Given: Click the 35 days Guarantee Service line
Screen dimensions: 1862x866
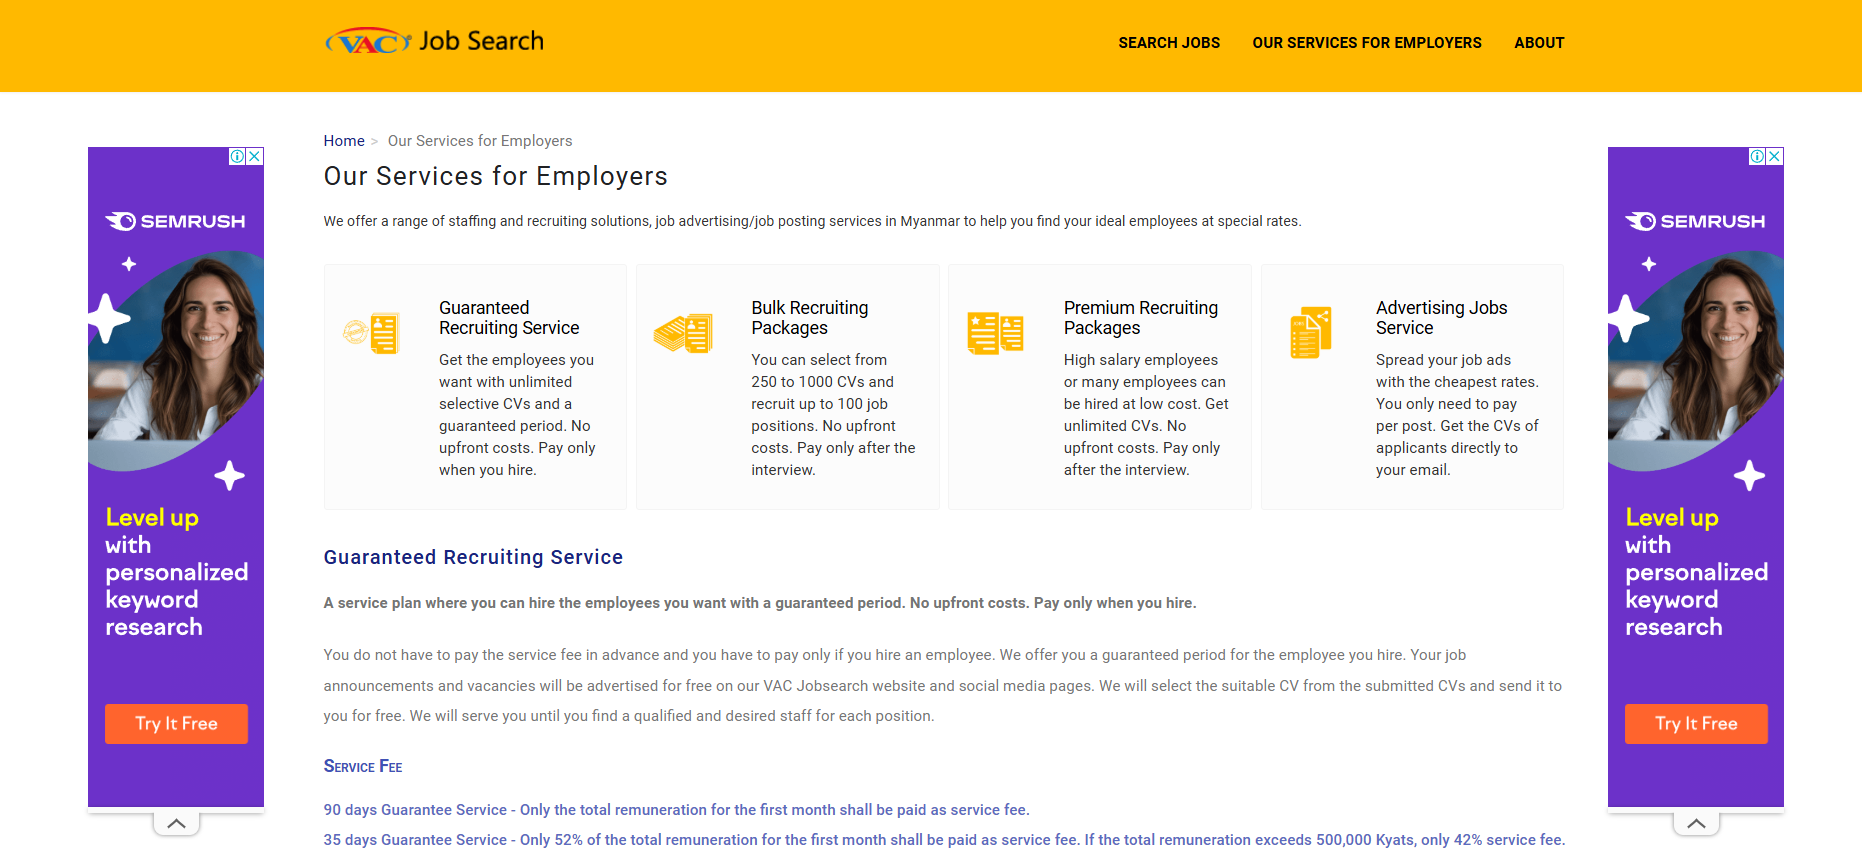Looking at the screenshot, I should [x=944, y=840].
